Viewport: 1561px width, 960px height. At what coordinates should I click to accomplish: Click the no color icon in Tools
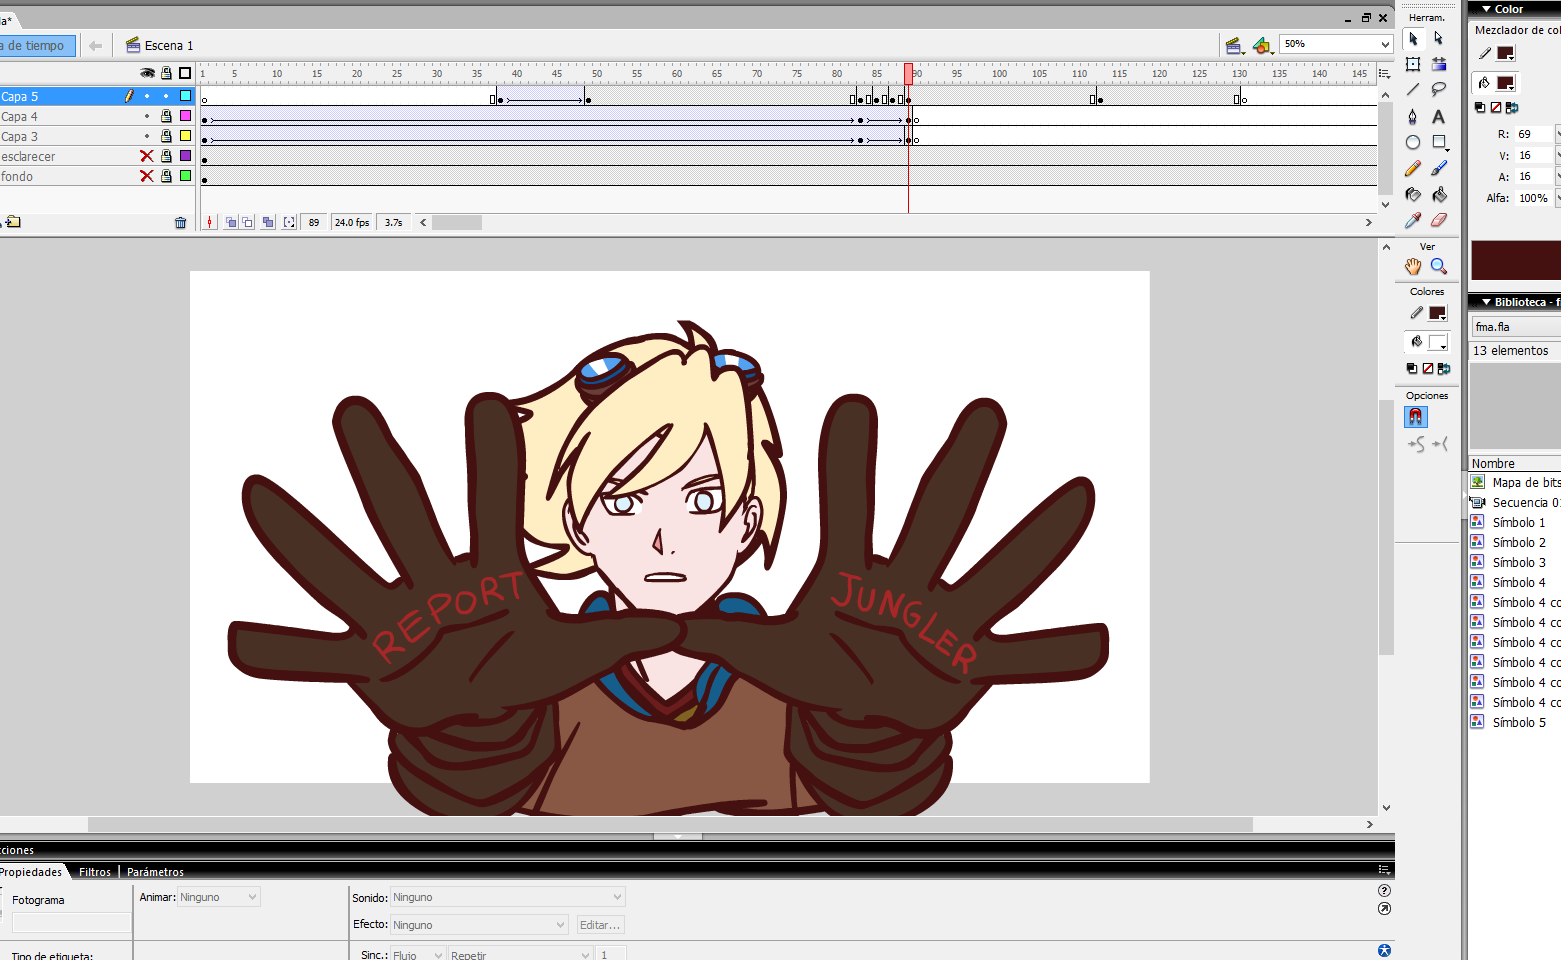coord(1428,369)
